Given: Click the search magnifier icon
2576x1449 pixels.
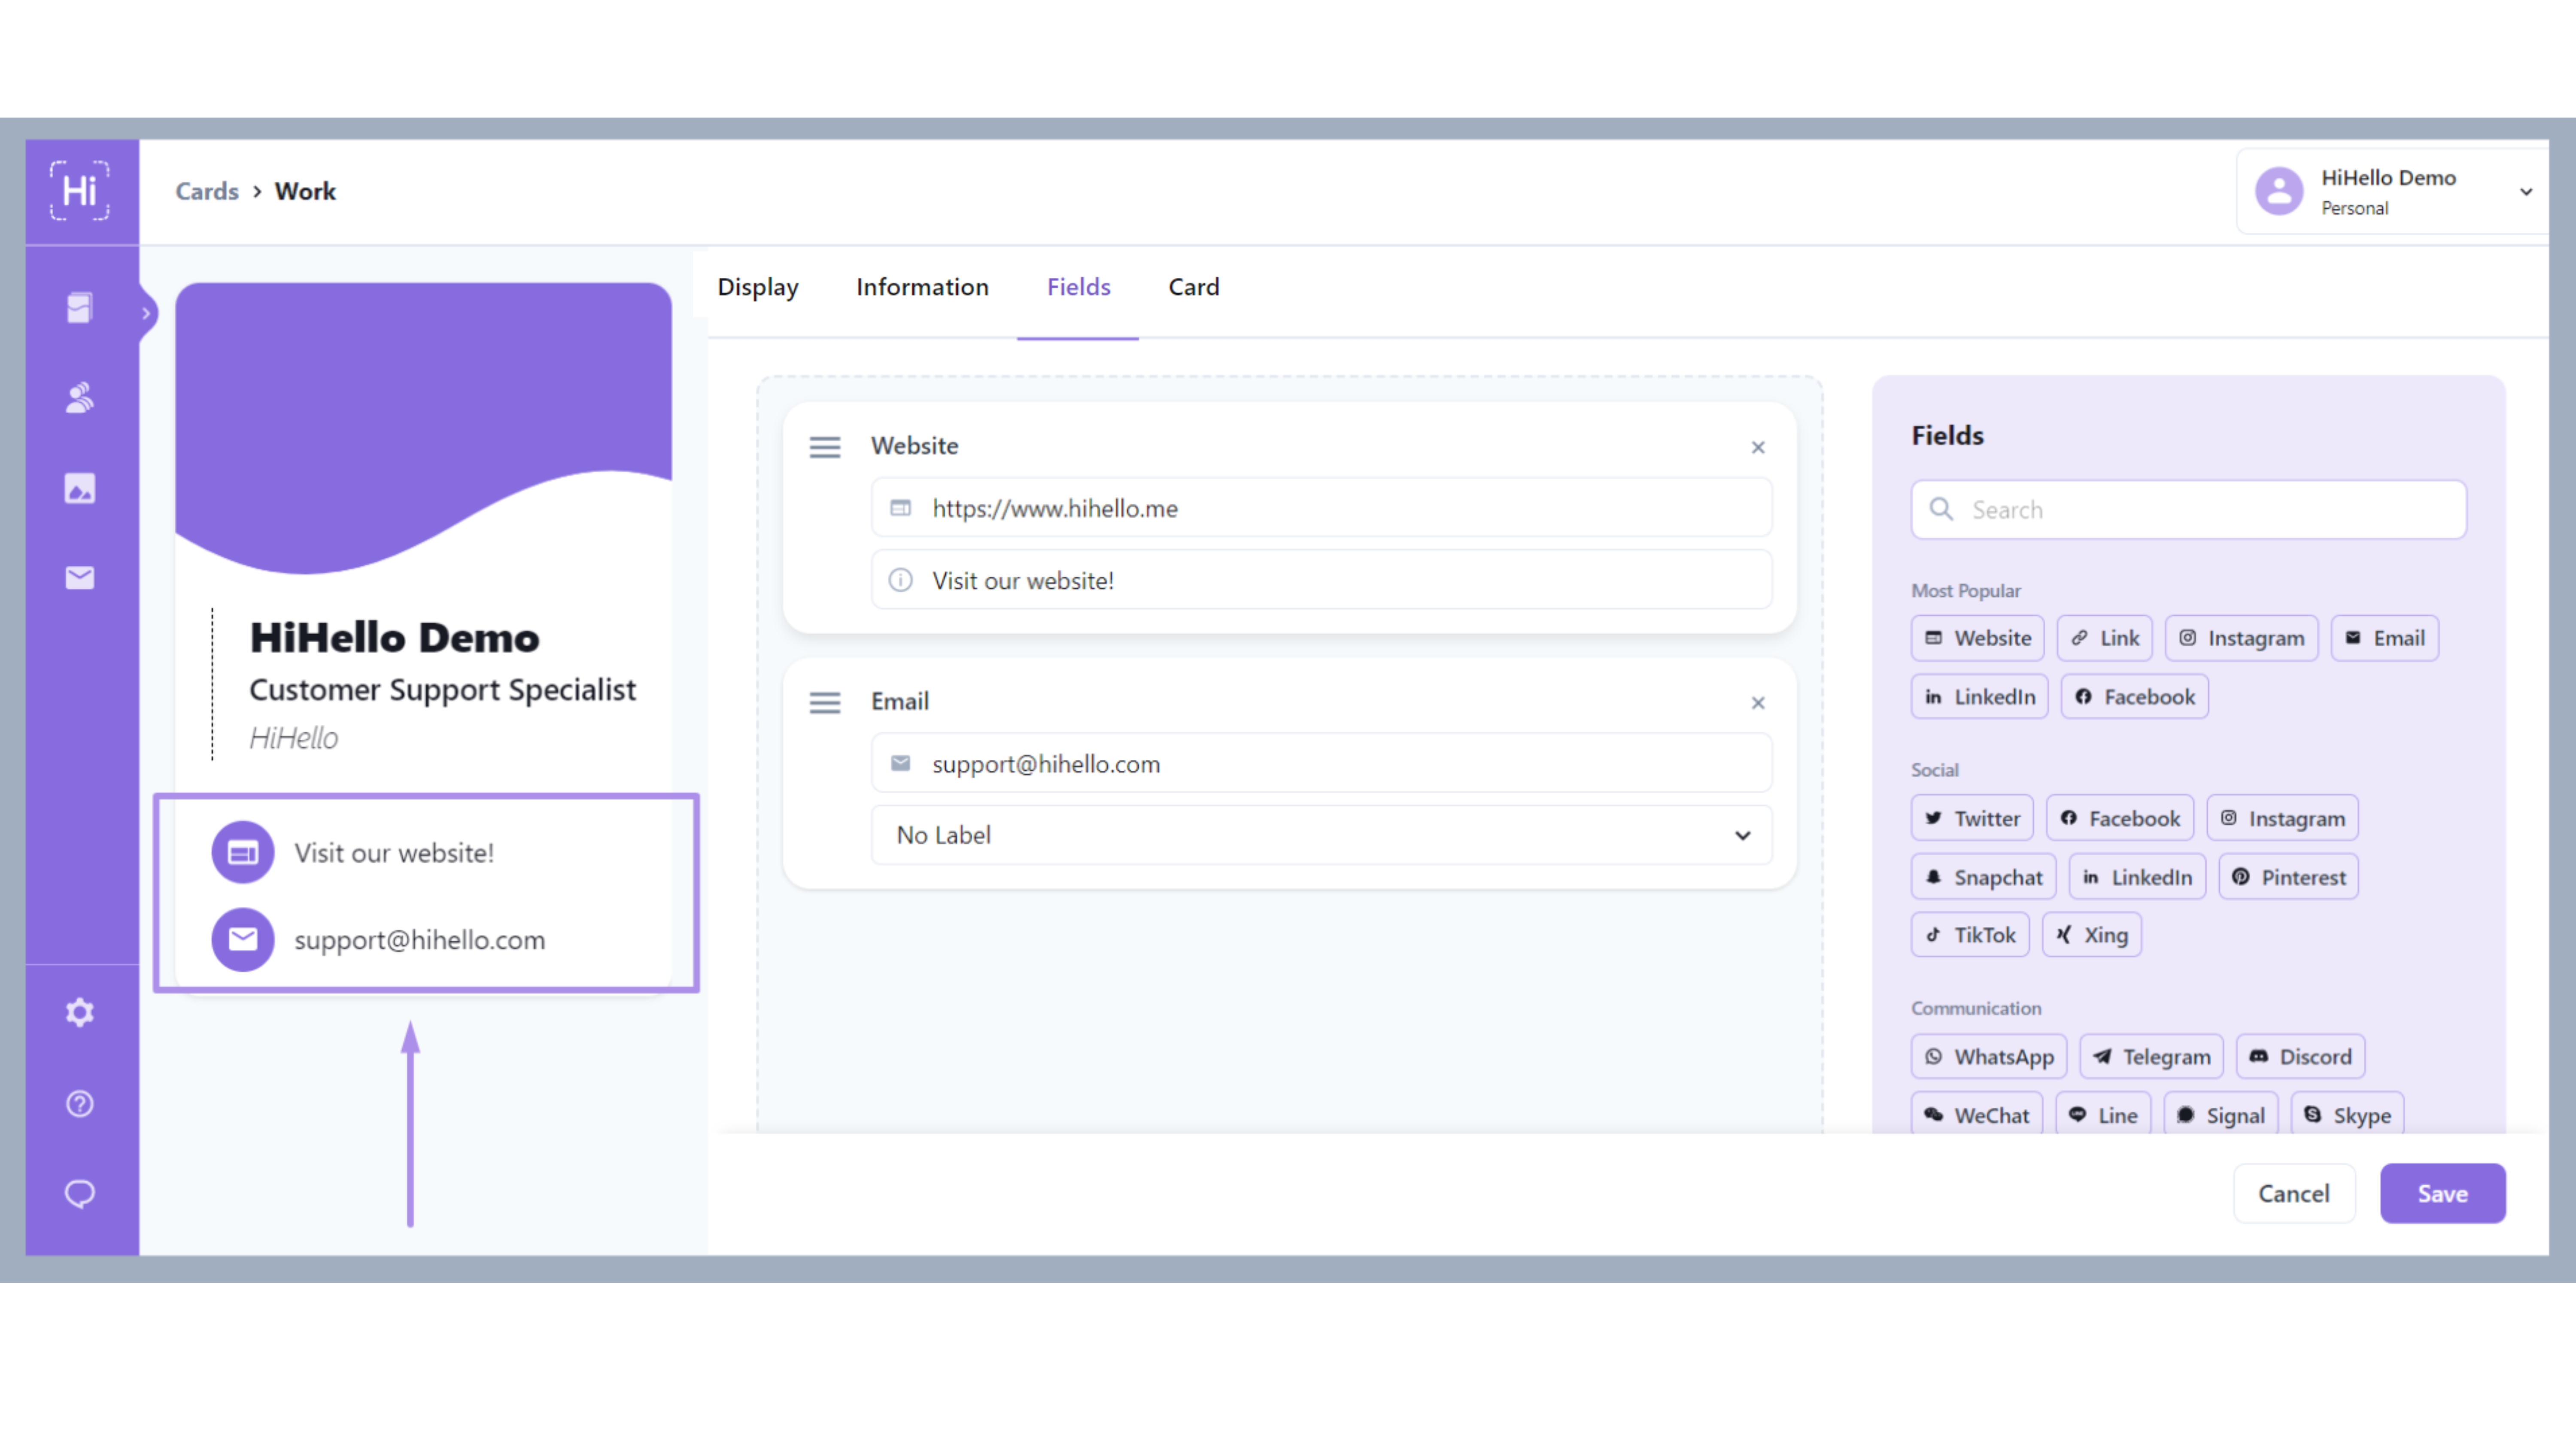Looking at the screenshot, I should click(1941, 509).
